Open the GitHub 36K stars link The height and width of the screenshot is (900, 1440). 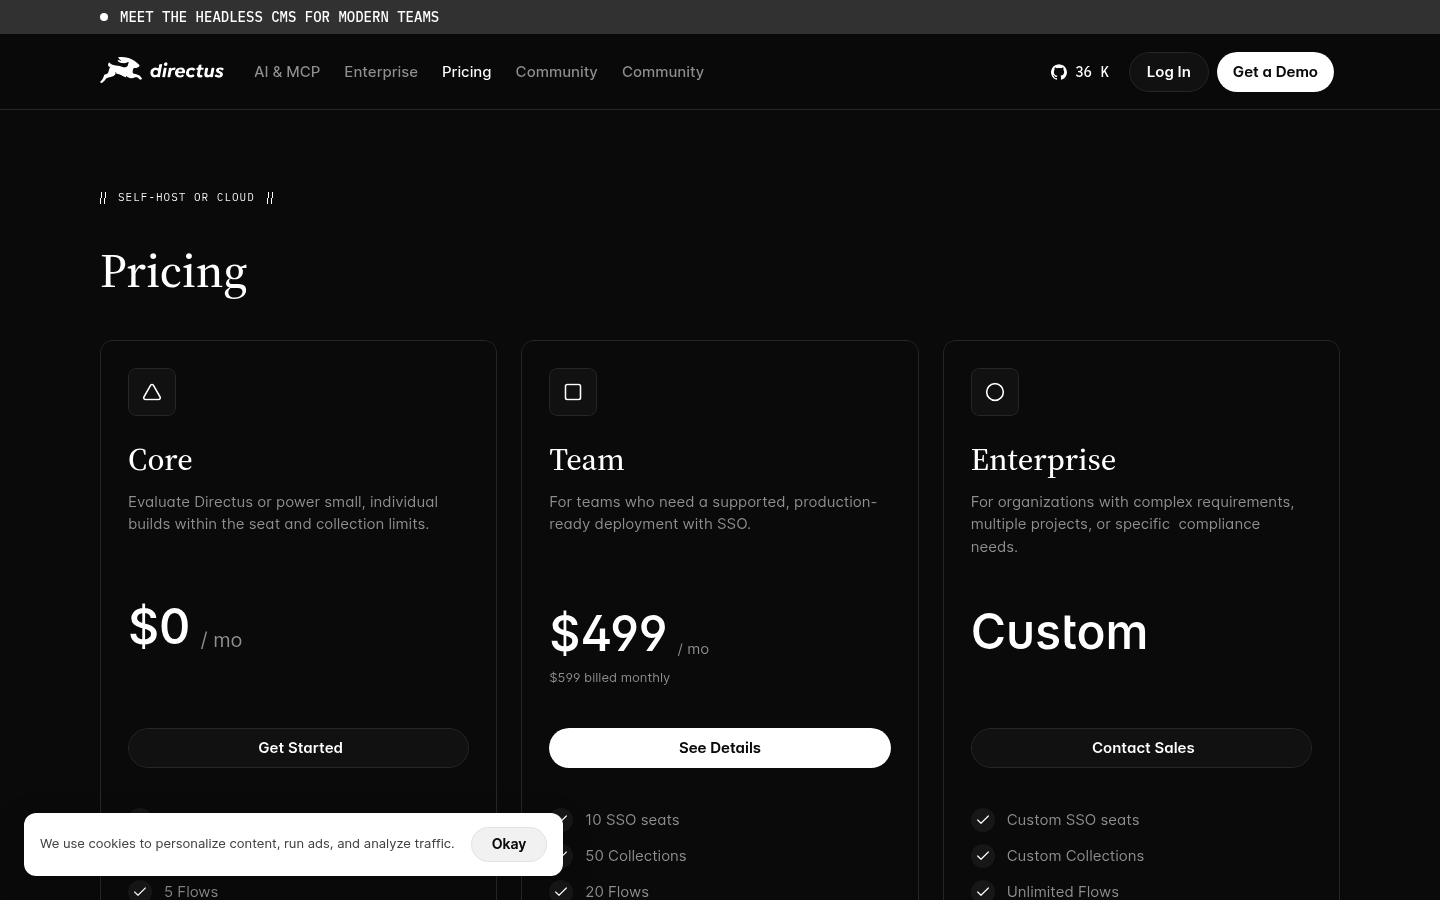1080,72
